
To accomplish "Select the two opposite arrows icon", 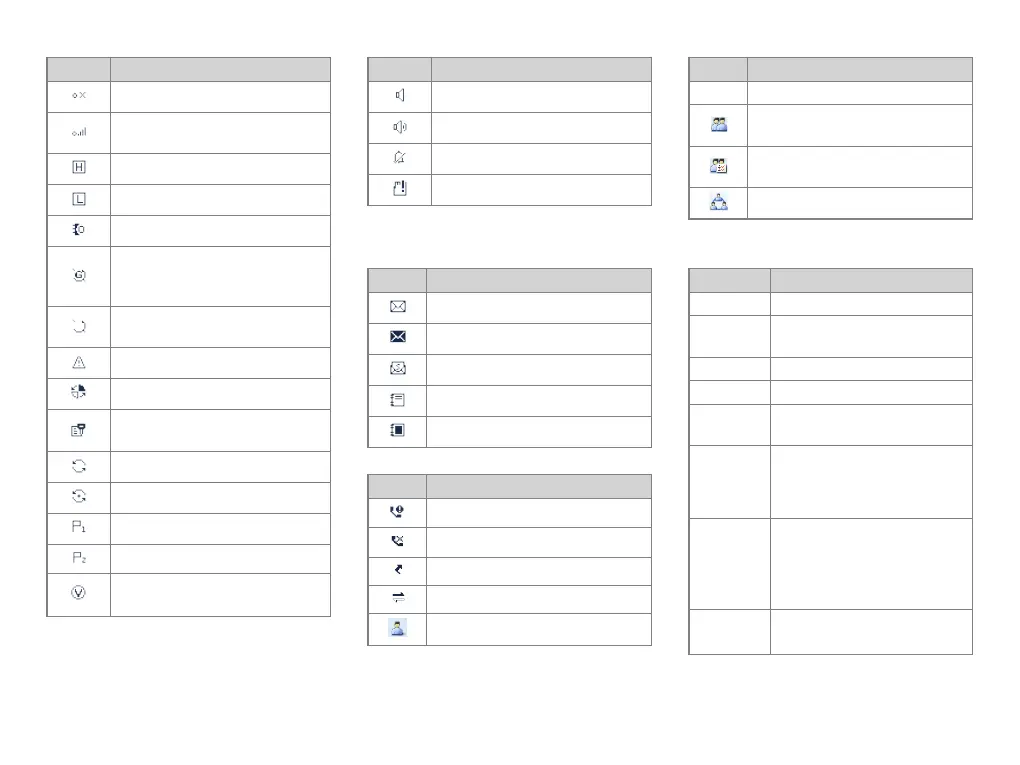I will click(398, 597).
